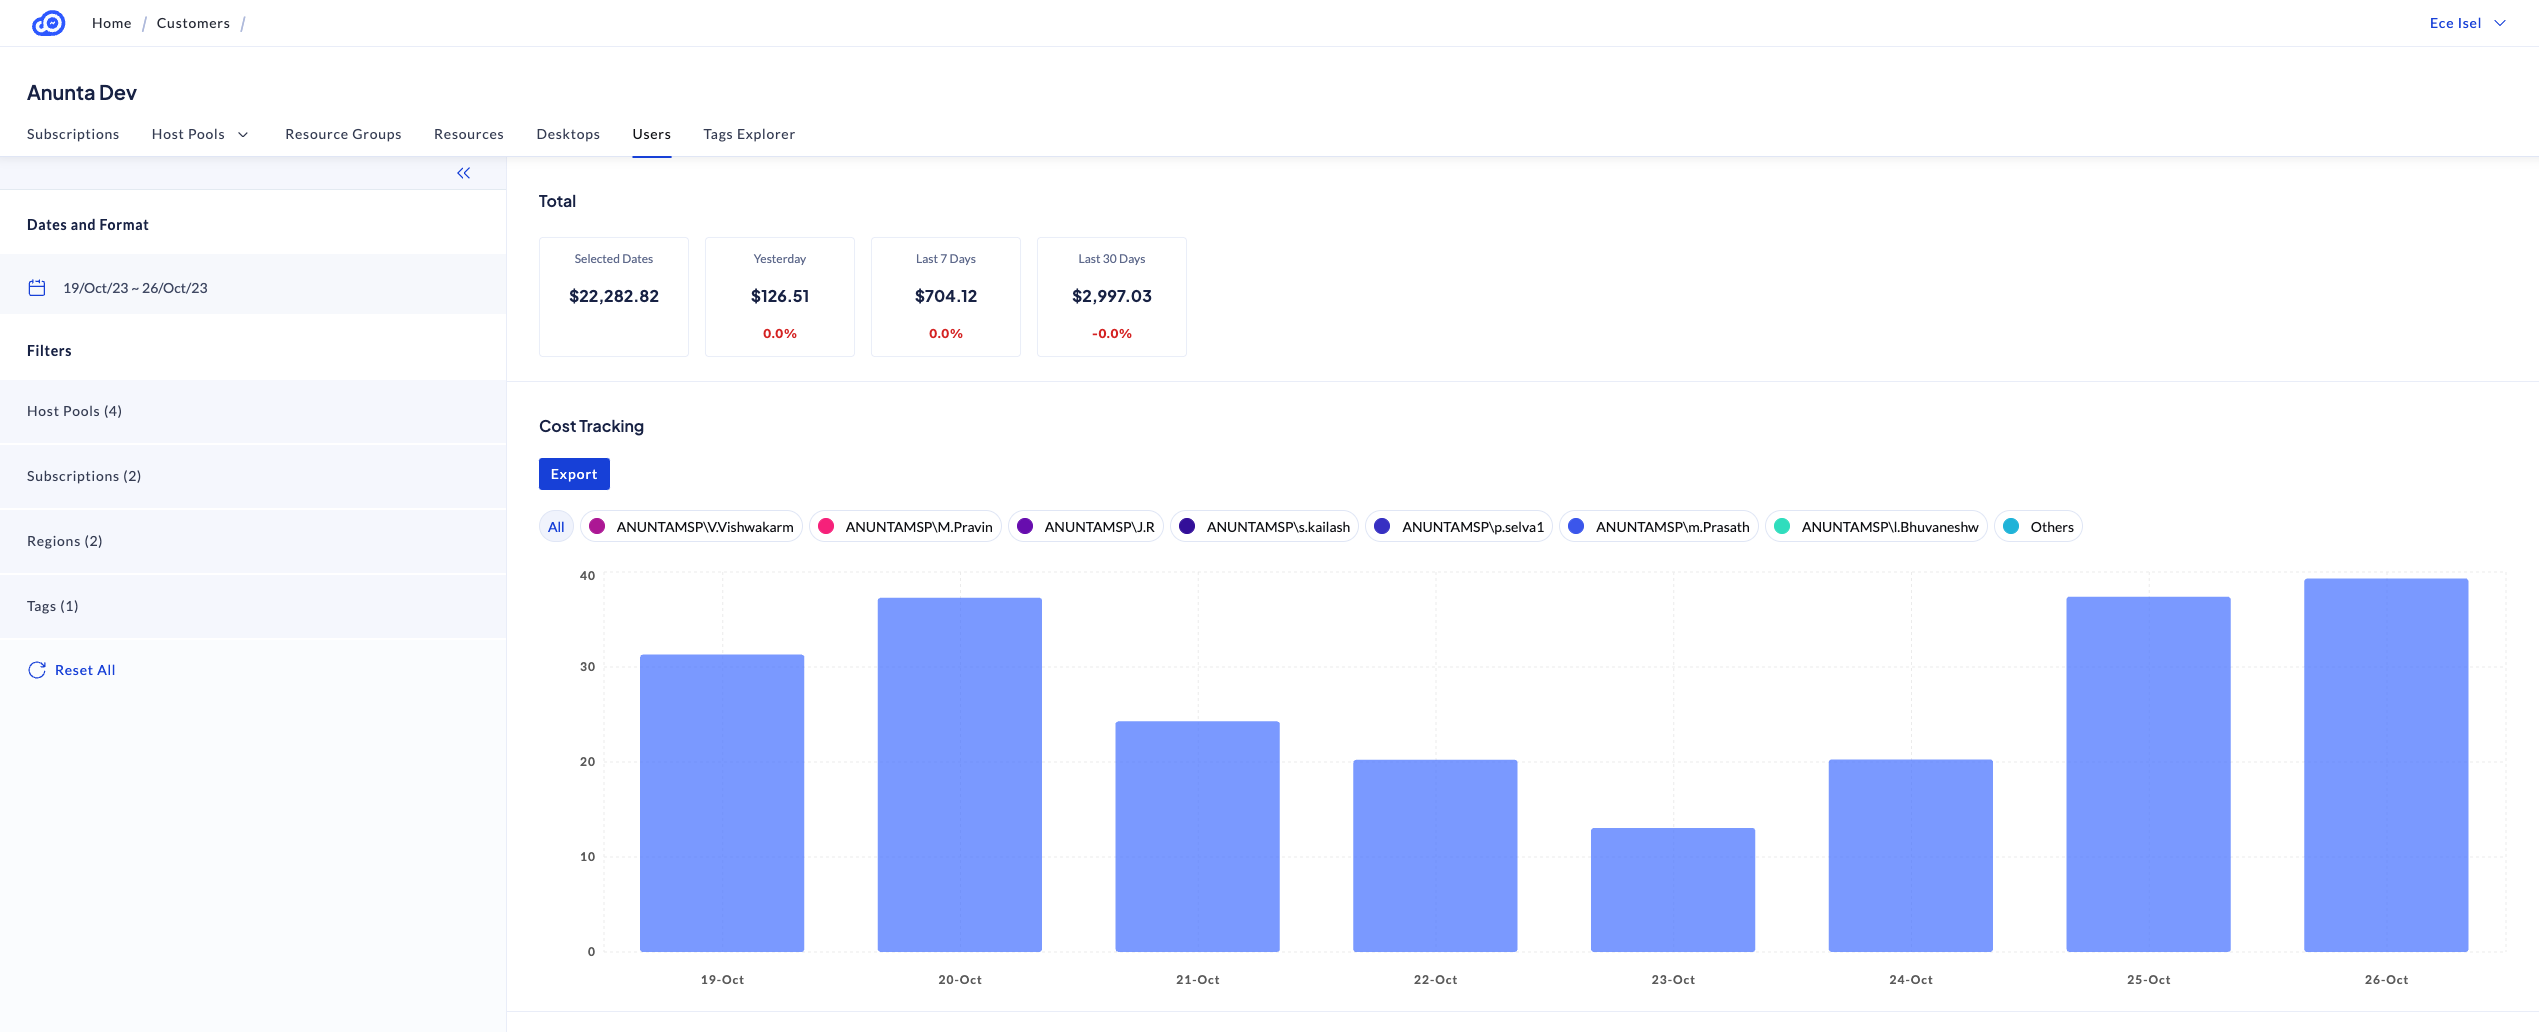Go to Customers breadcrumb link
The image size is (2539, 1032).
pos(193,23)
